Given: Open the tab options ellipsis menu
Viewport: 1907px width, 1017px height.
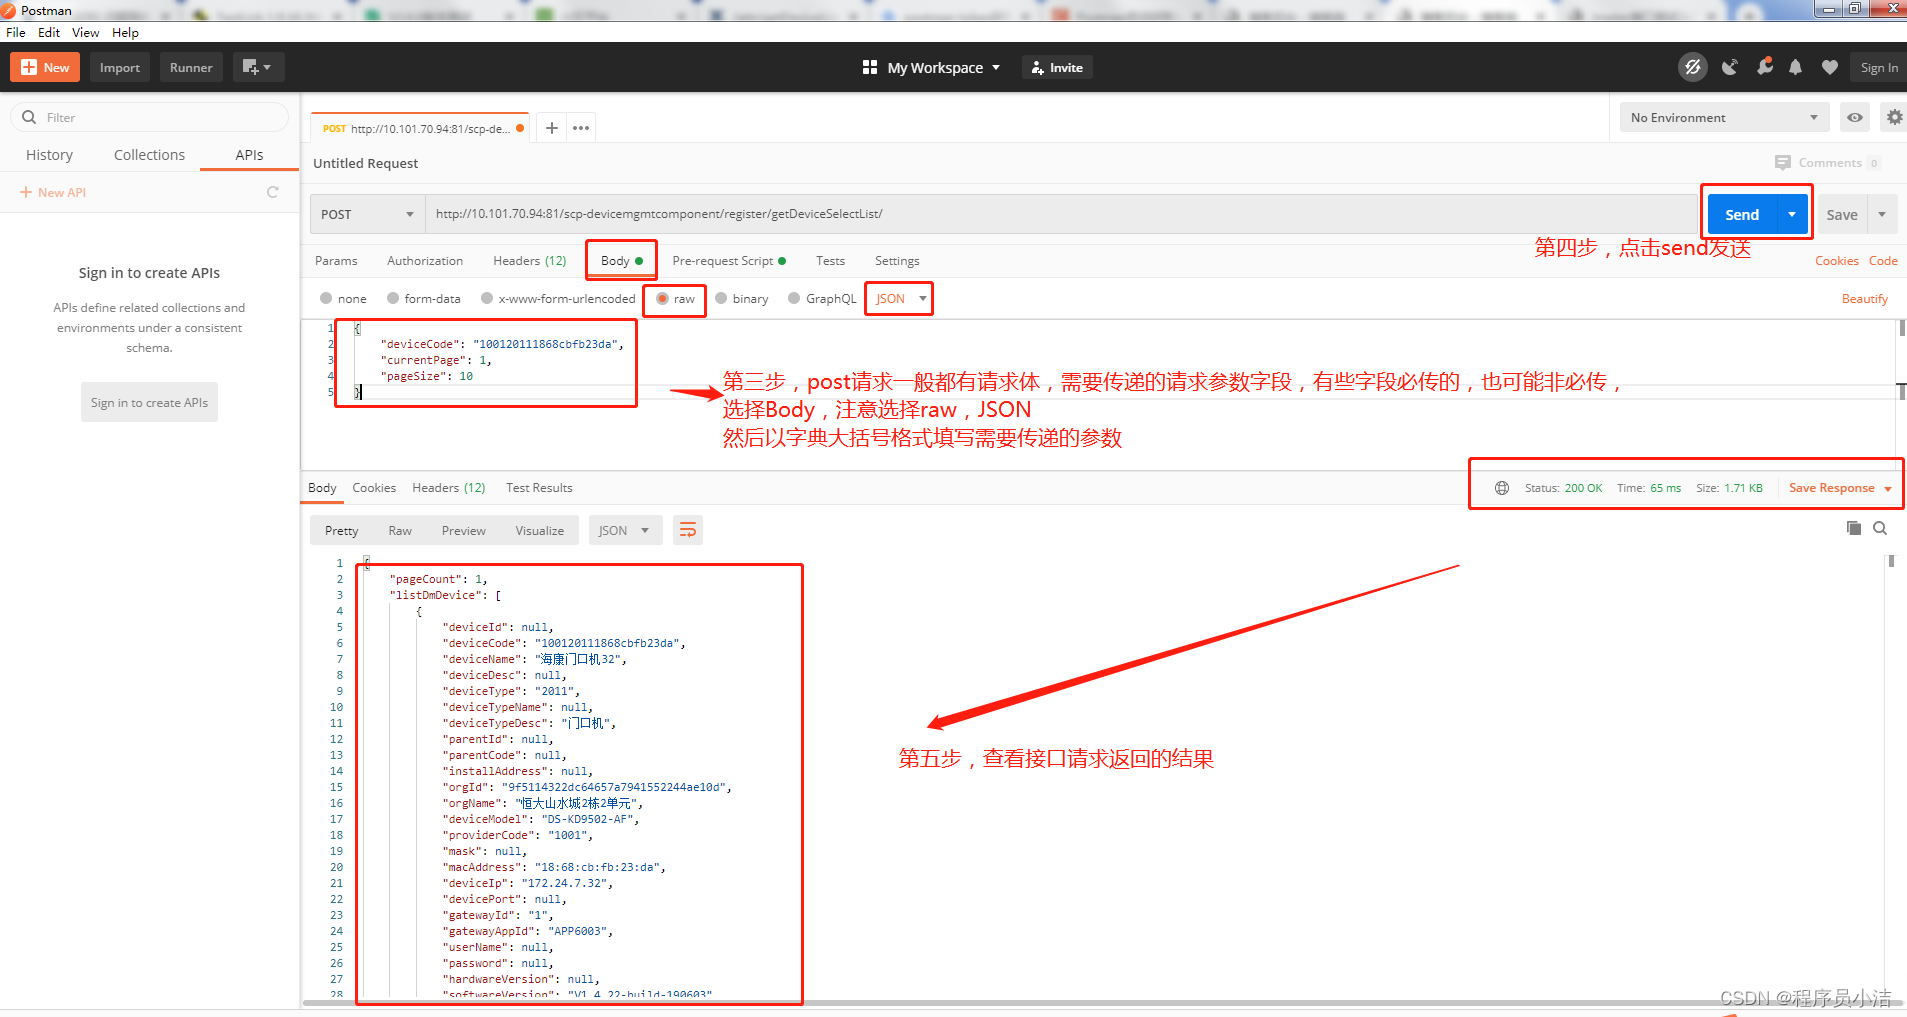Looking at the screenshot, I should pyautogui.click(x=581, y=128).
